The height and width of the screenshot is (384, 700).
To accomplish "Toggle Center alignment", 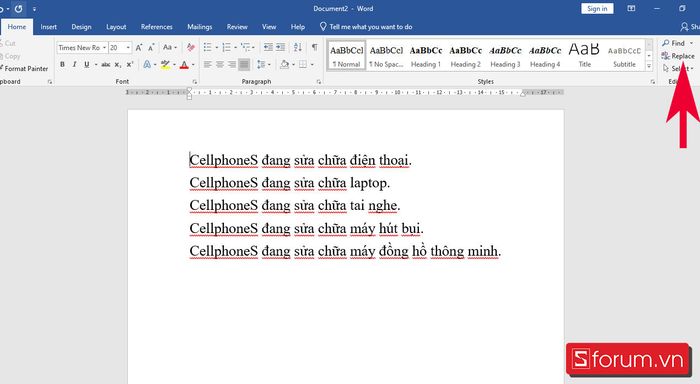I will [x=220, y=65].
